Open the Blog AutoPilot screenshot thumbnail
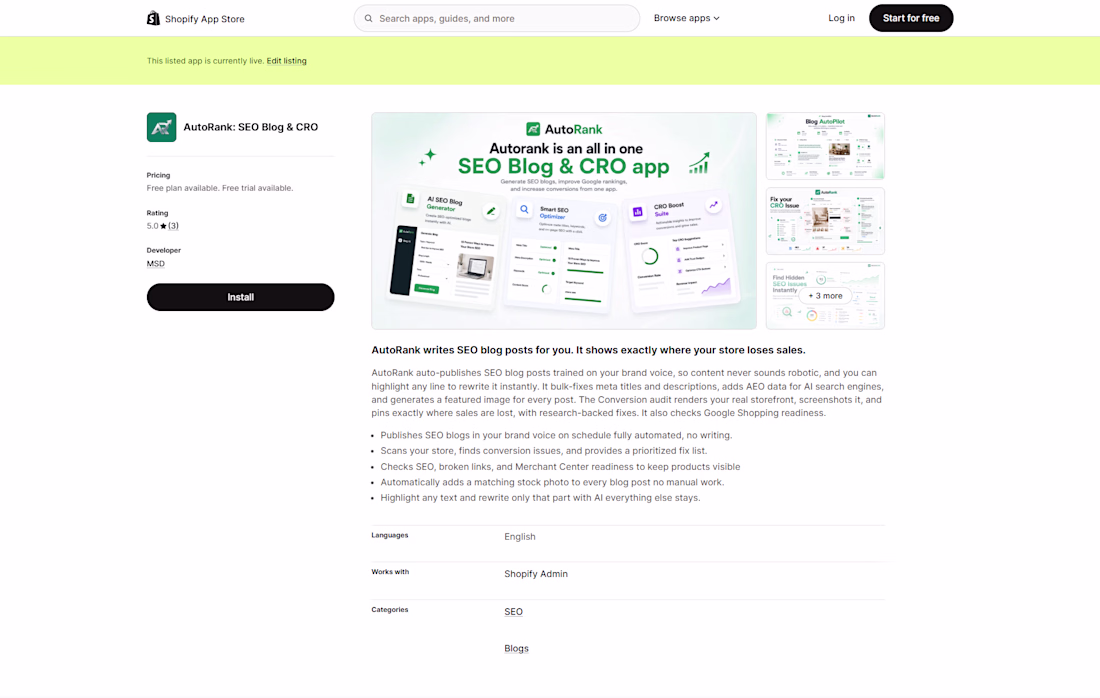1100x698 pixels. tap(825, 146)
